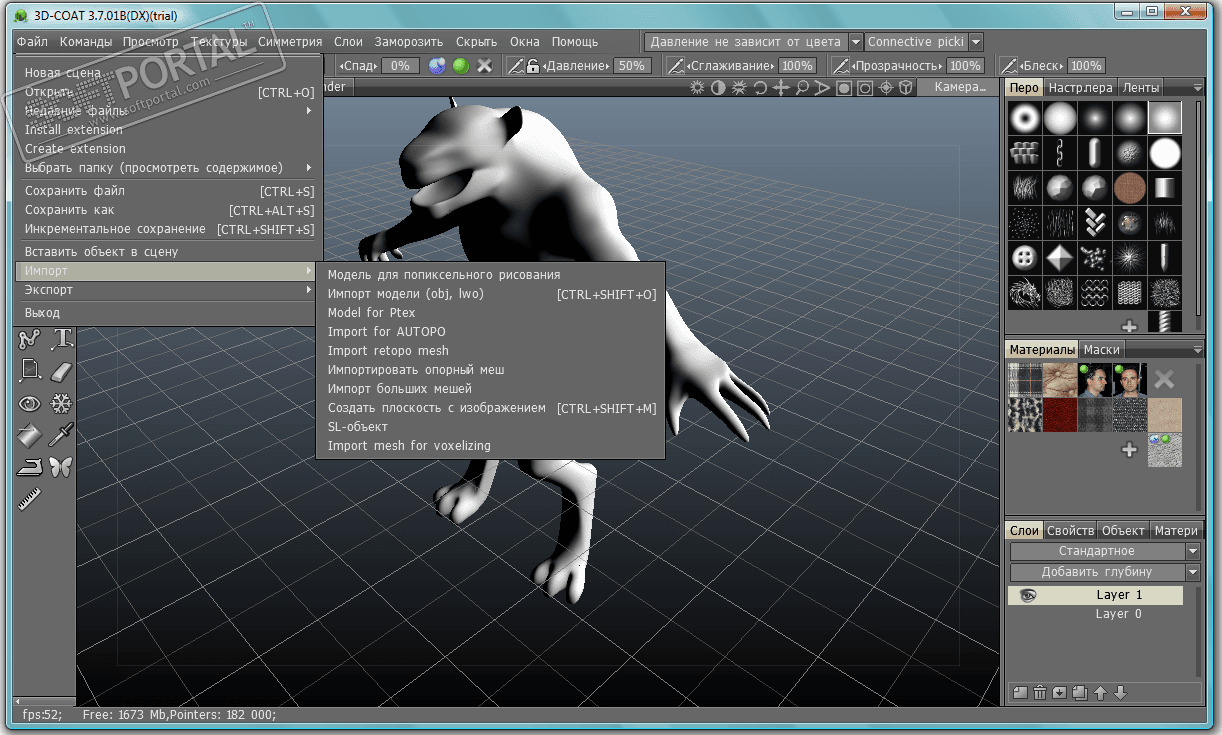Image resolution: width=1222 pixels, height=735 pixels.
Task: Expand the Добавить глубину dropdown
Action: click(x=1192, y=572)
